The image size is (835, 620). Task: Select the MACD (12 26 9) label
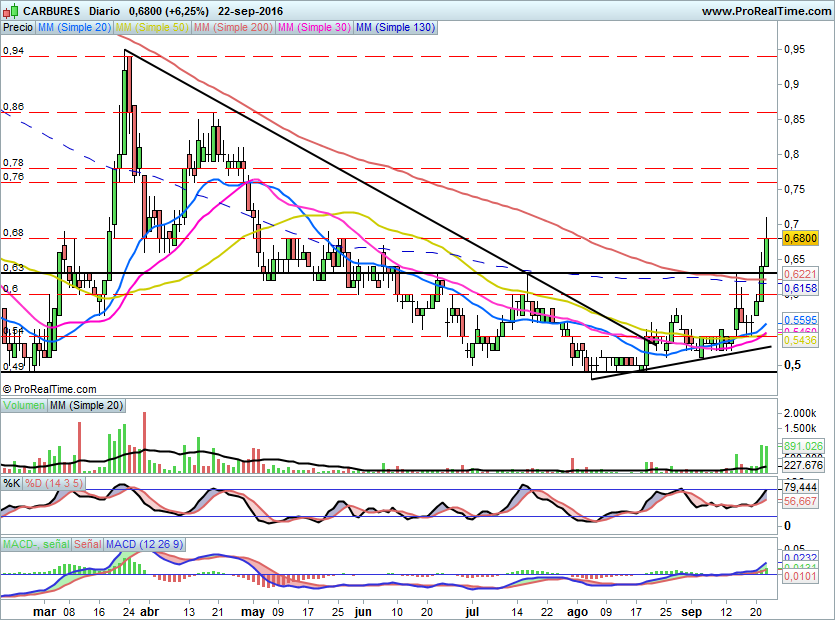point(144,543)
